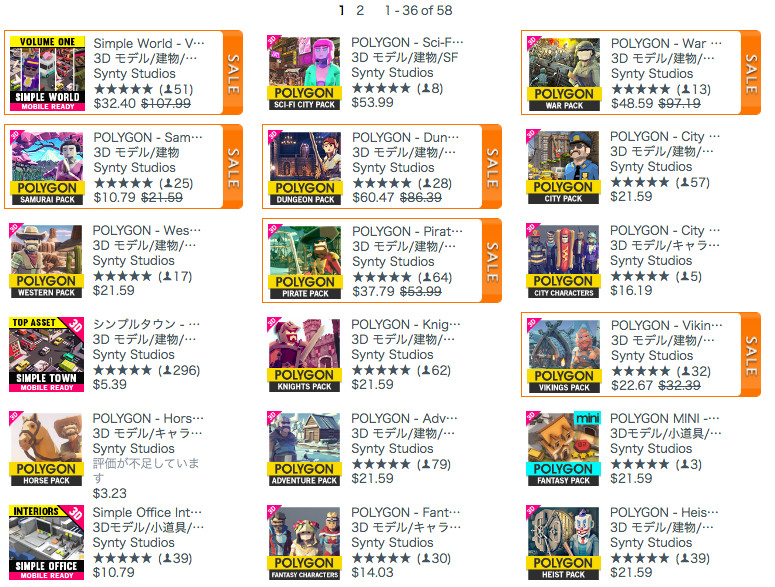
Task: Click the star rating with 62 reviews
Action: coord(401,370)
